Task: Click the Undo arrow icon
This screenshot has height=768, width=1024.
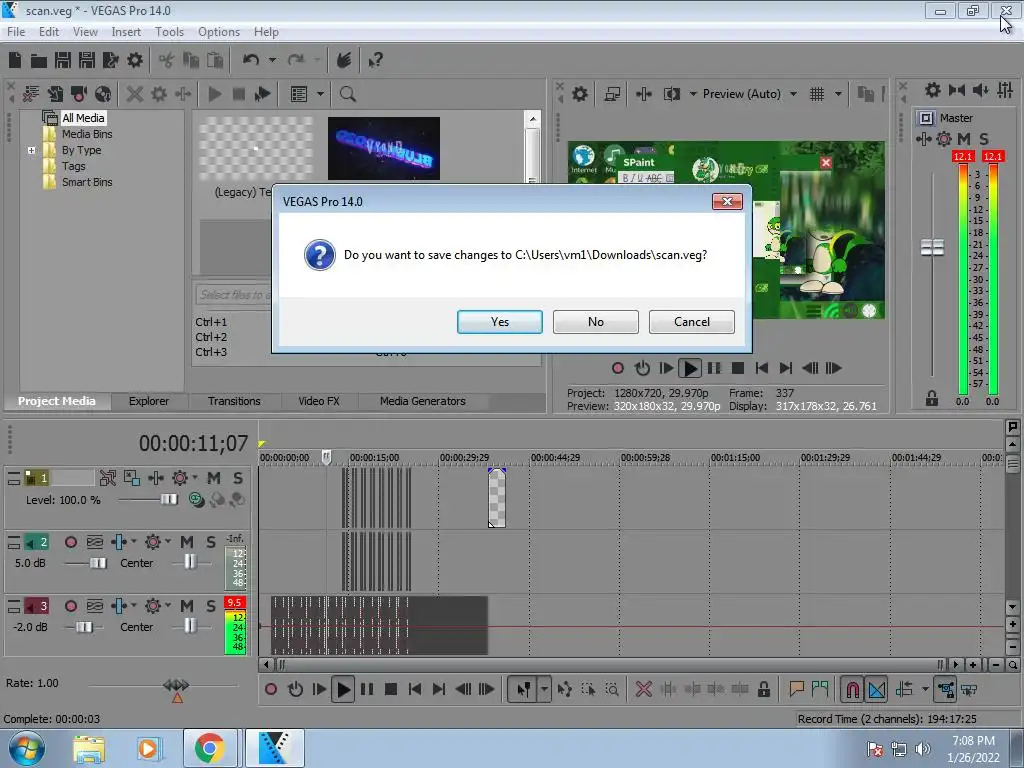Action: [250, 60]
